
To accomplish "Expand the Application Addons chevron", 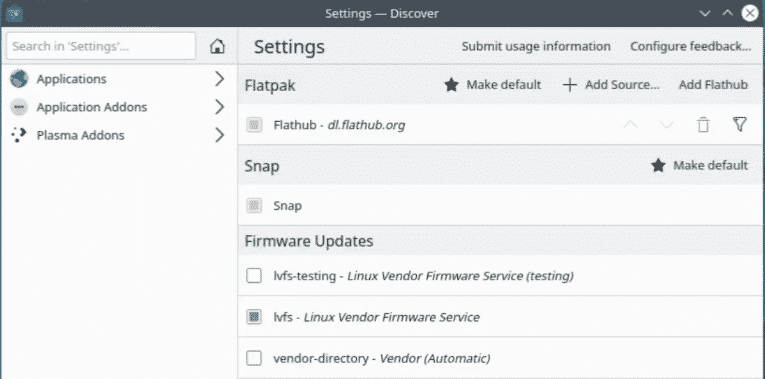I will point(220,107).
